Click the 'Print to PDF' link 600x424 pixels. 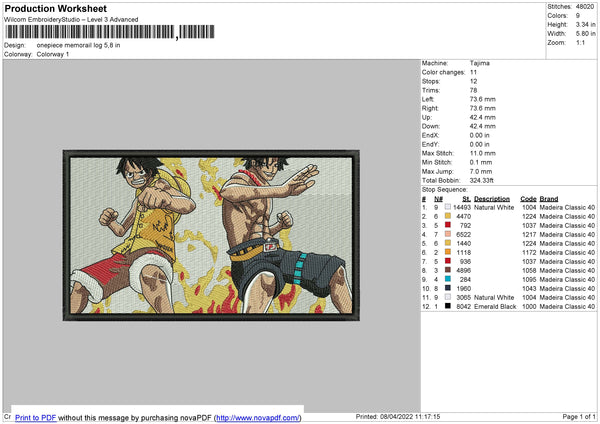click(36, 417)
